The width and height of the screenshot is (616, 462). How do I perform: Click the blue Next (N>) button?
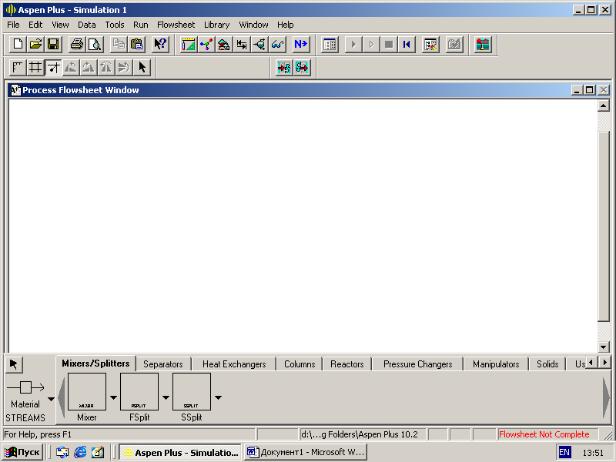pos(301,44)
